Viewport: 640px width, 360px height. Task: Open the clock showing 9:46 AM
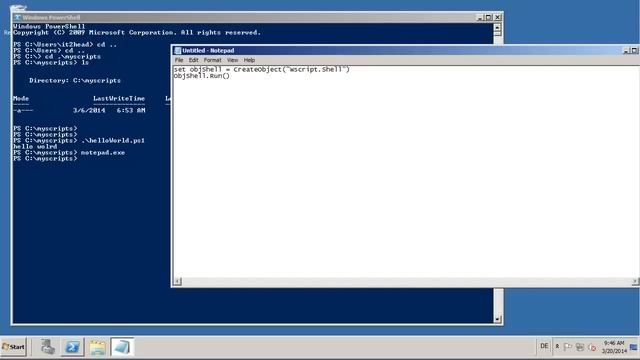tap(614, 347)
